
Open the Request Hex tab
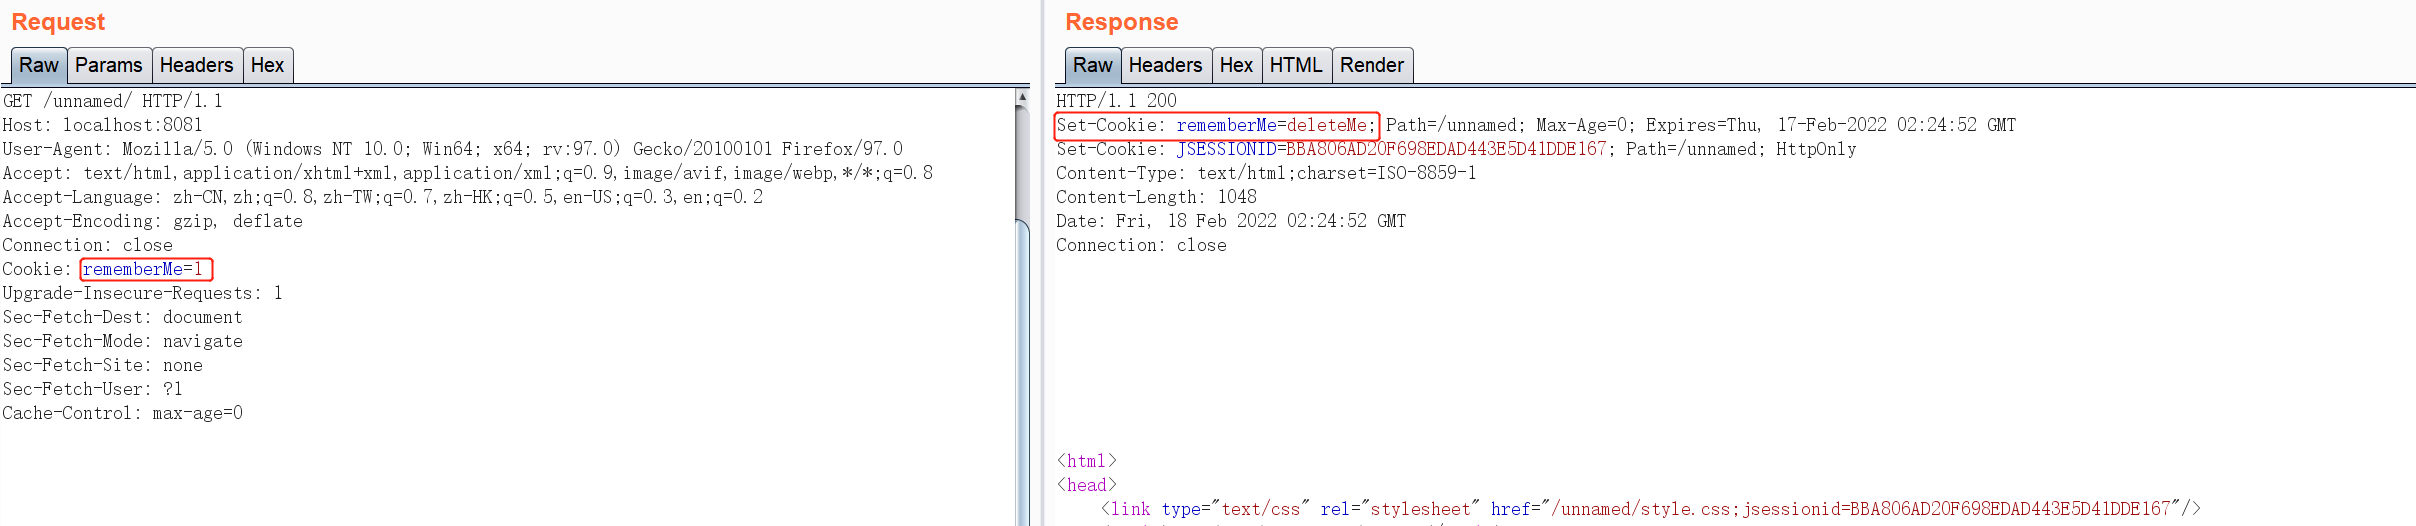click(268, 65)
